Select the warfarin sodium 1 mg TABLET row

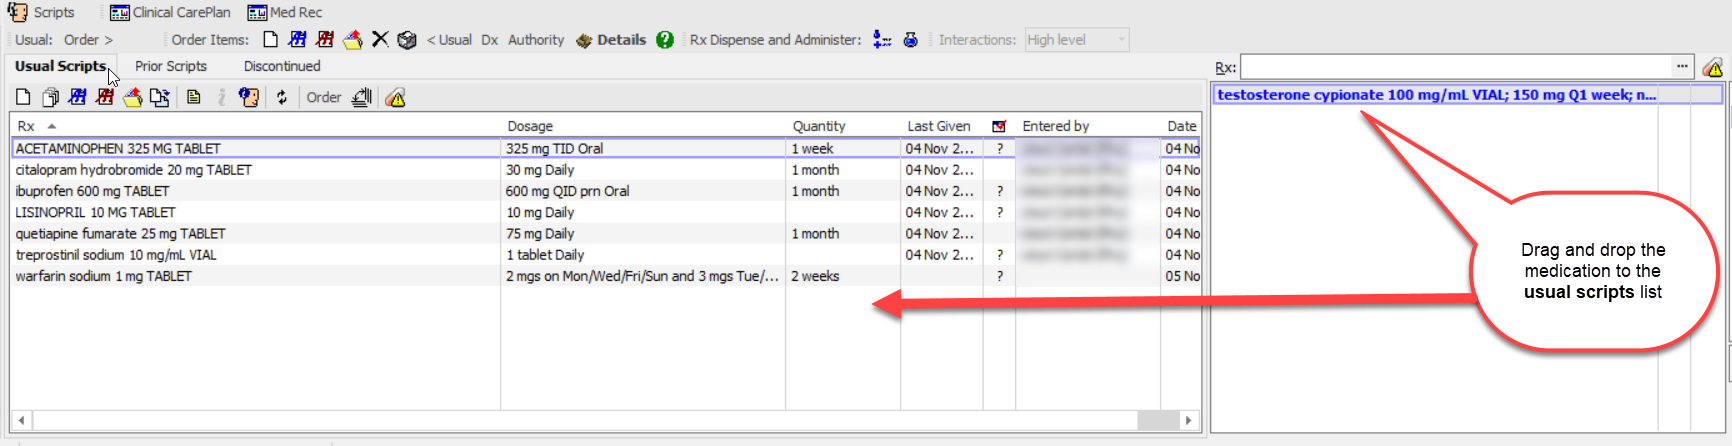click(x=103, y=276)
